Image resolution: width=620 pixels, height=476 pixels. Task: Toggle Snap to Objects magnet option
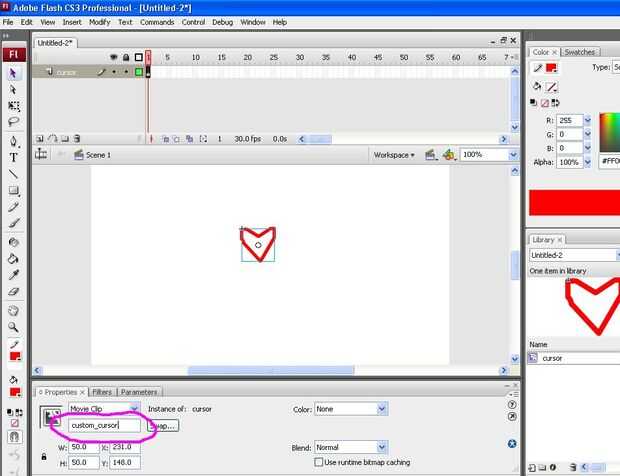14,437
